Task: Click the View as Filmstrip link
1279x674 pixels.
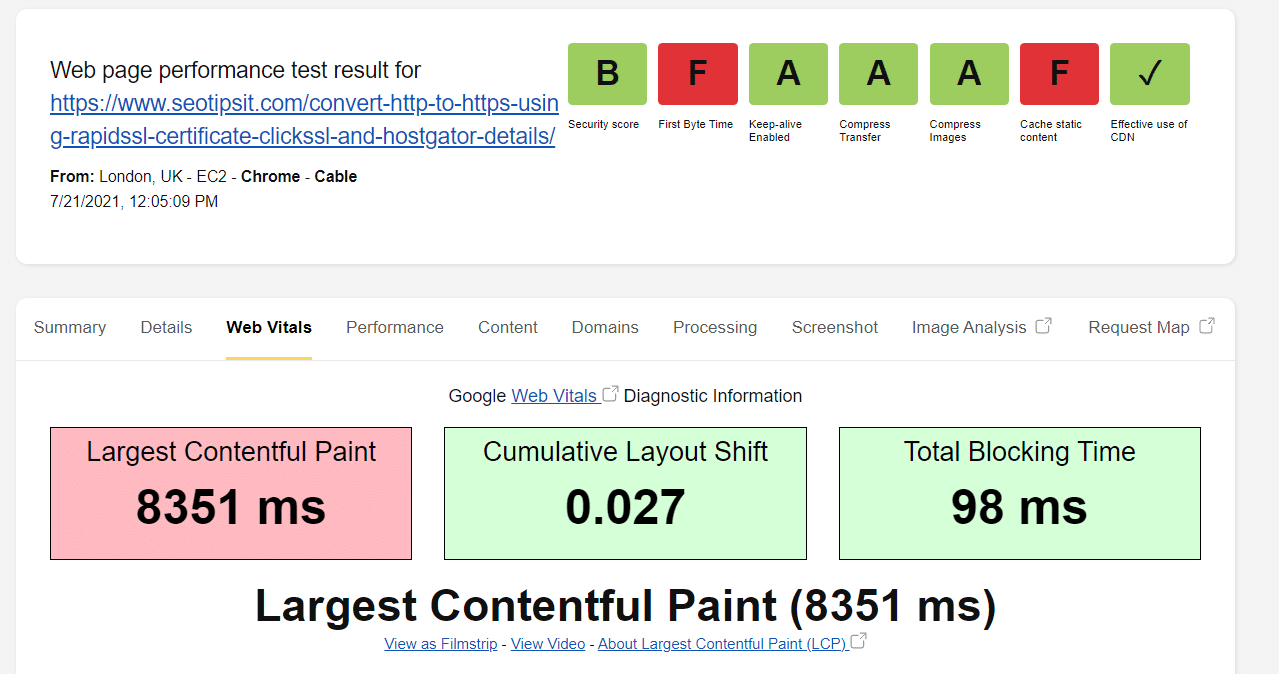Action: [x=440, y=643]
